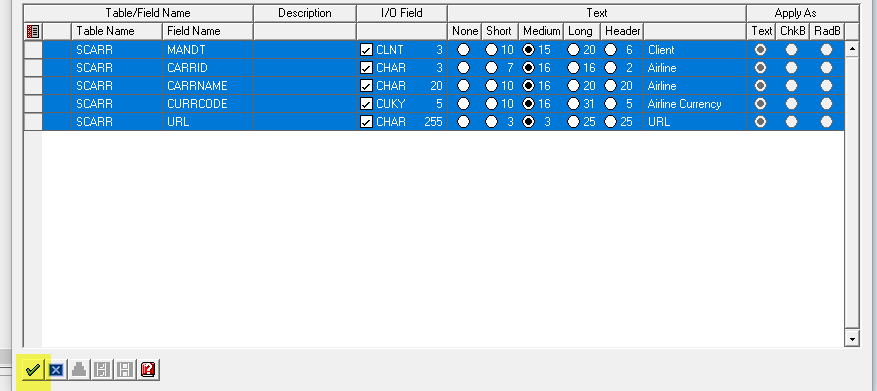Click the CUKY data type cell
Image resolution: width=877 pixels, height=391 pixels.
(x=390, y=103)
